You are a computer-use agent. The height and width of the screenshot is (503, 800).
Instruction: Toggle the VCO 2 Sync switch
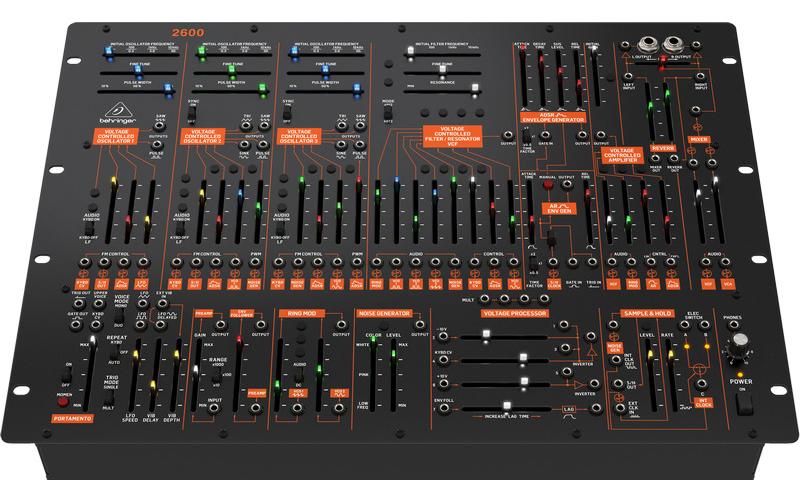(x=191, y=113)
